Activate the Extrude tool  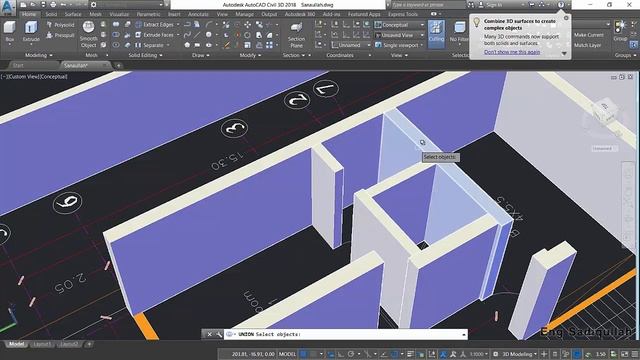[x=31, y=32]
